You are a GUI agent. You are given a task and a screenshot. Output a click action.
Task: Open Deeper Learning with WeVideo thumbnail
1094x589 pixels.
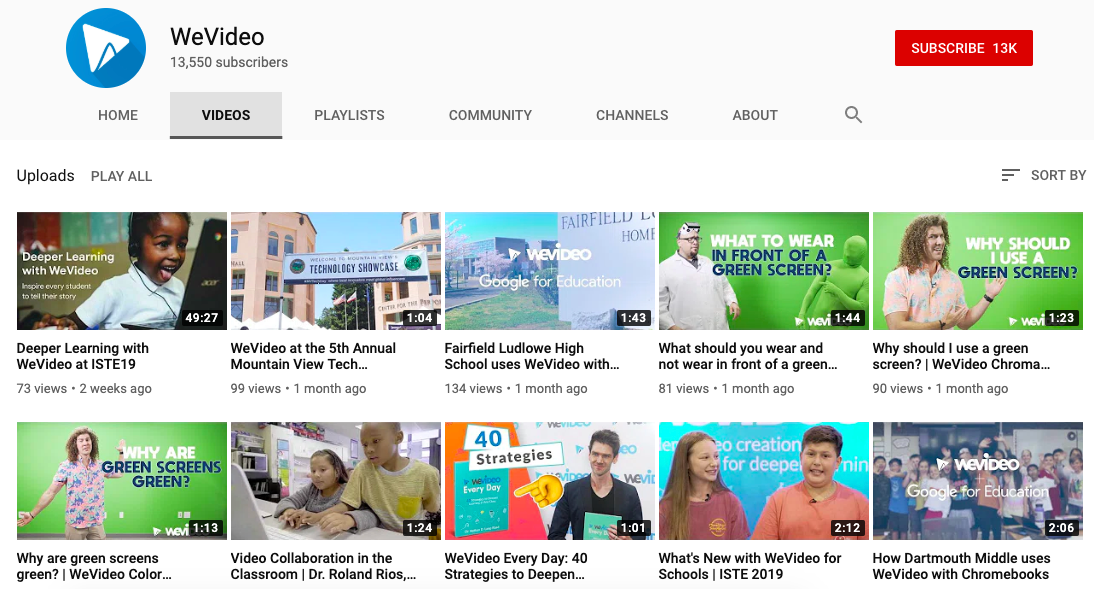point(122,271)
